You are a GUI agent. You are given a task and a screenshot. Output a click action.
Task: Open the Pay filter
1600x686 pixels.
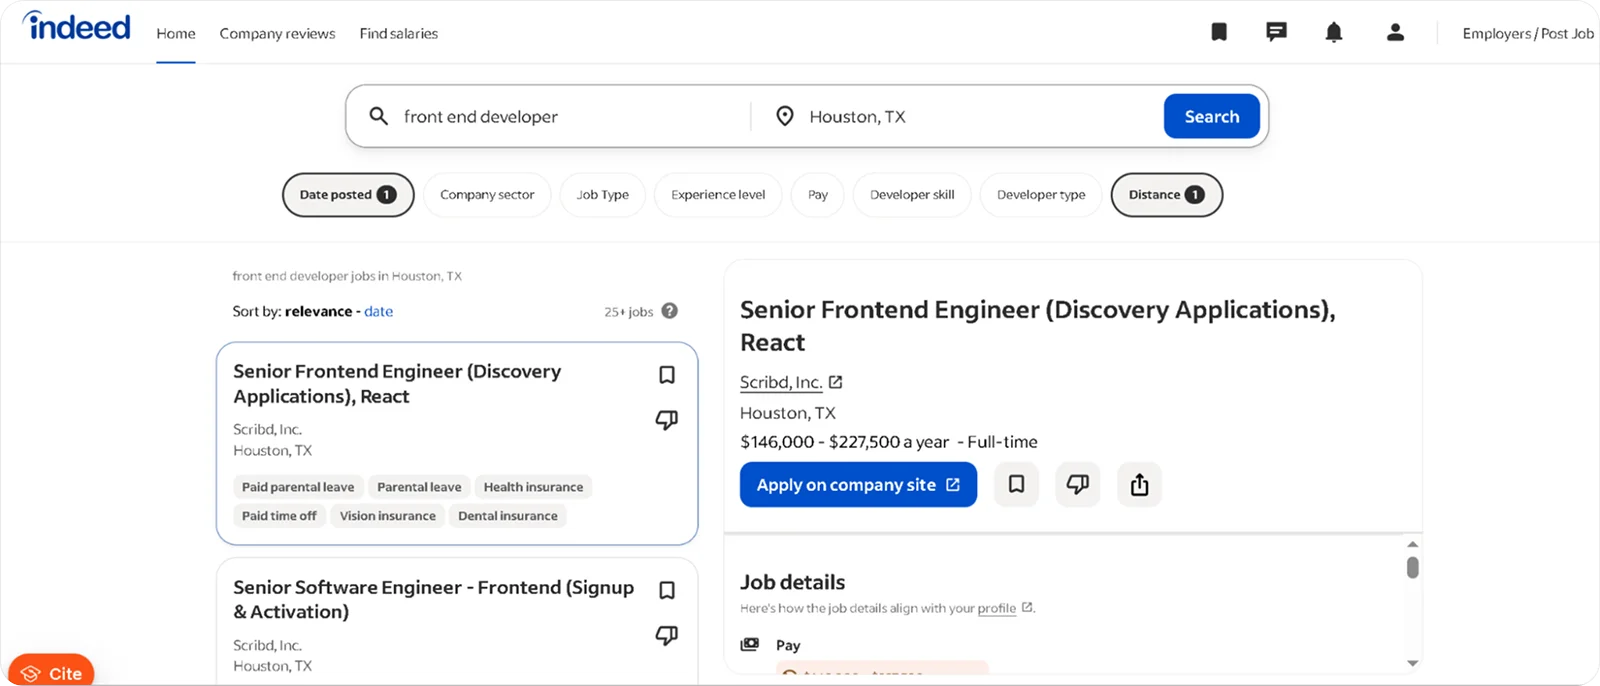[x=818, y=195]
